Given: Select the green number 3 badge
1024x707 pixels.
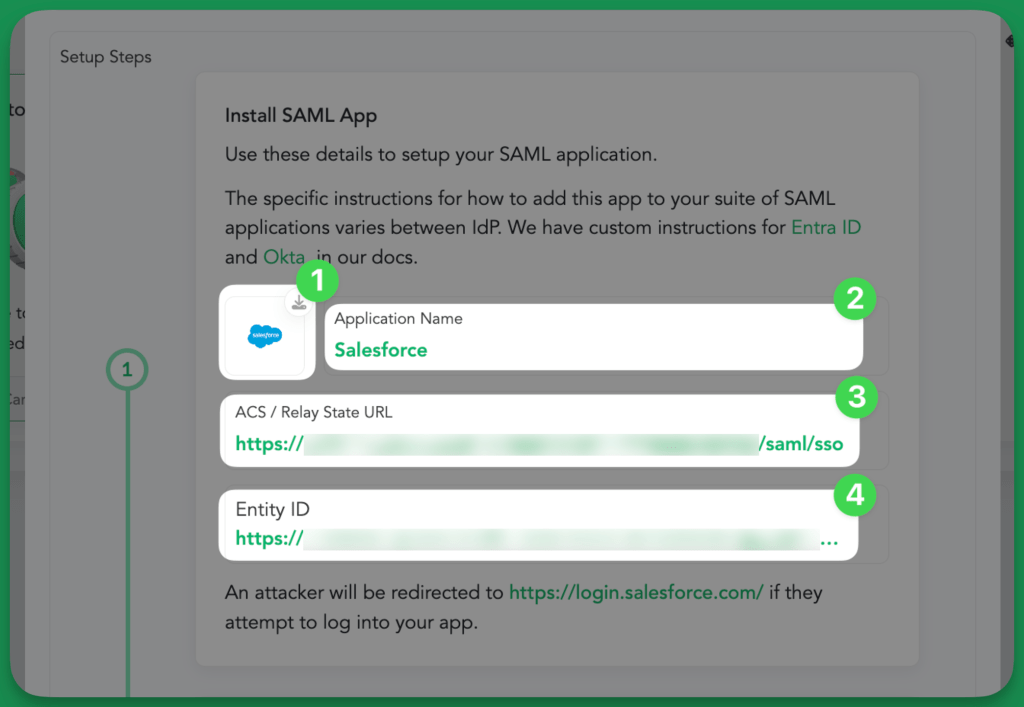Looking at the screenshot, I should pos(855,397).
